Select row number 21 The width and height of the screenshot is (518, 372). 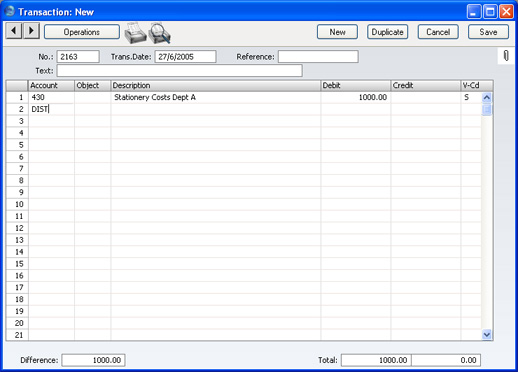point(17,335)
